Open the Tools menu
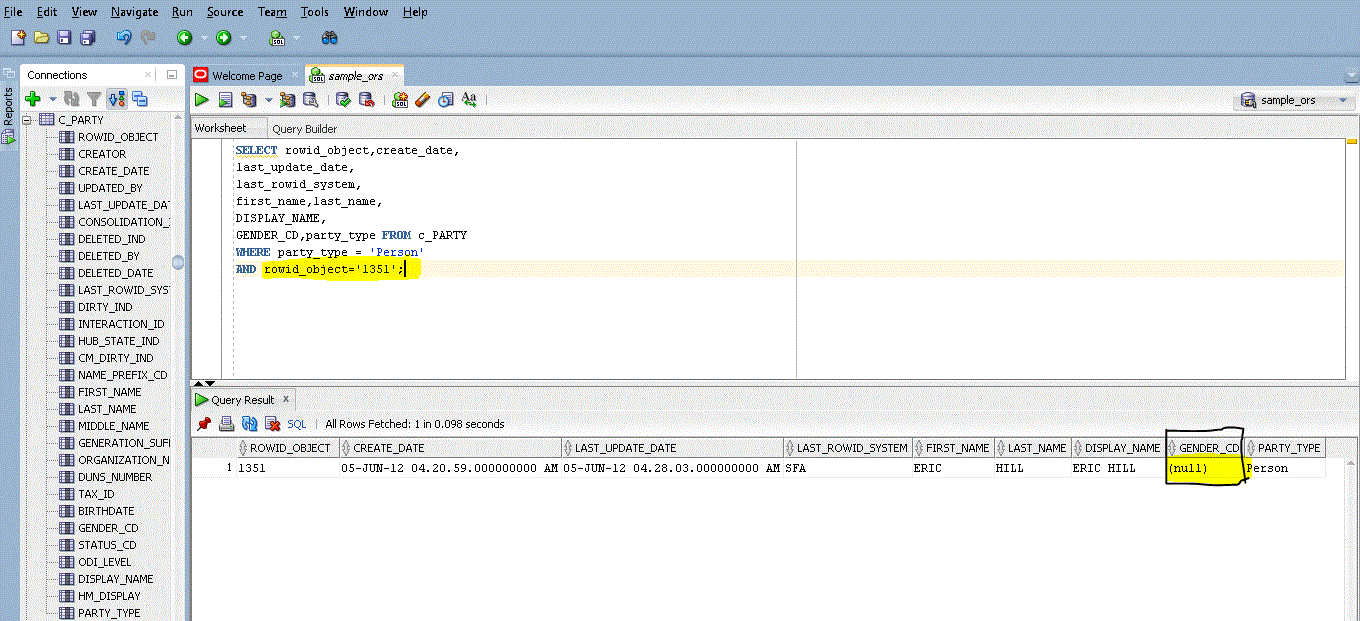The width and height of the screenshot is (1360, 621). (x=314, y=12)
